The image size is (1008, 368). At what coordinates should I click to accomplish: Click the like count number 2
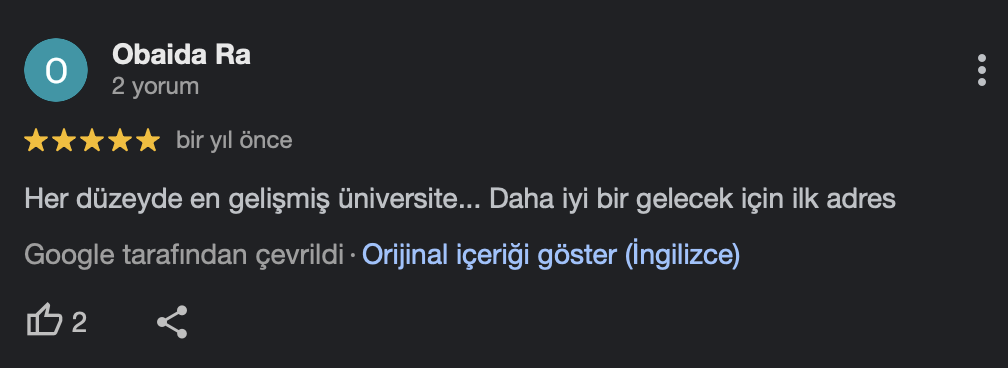coord(78,322)
